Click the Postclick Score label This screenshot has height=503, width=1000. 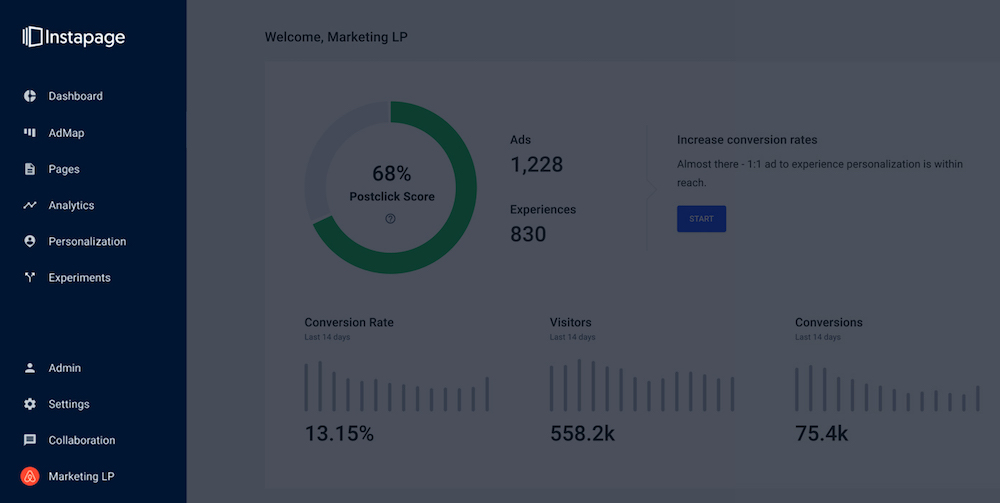click(x=392, y=196)
